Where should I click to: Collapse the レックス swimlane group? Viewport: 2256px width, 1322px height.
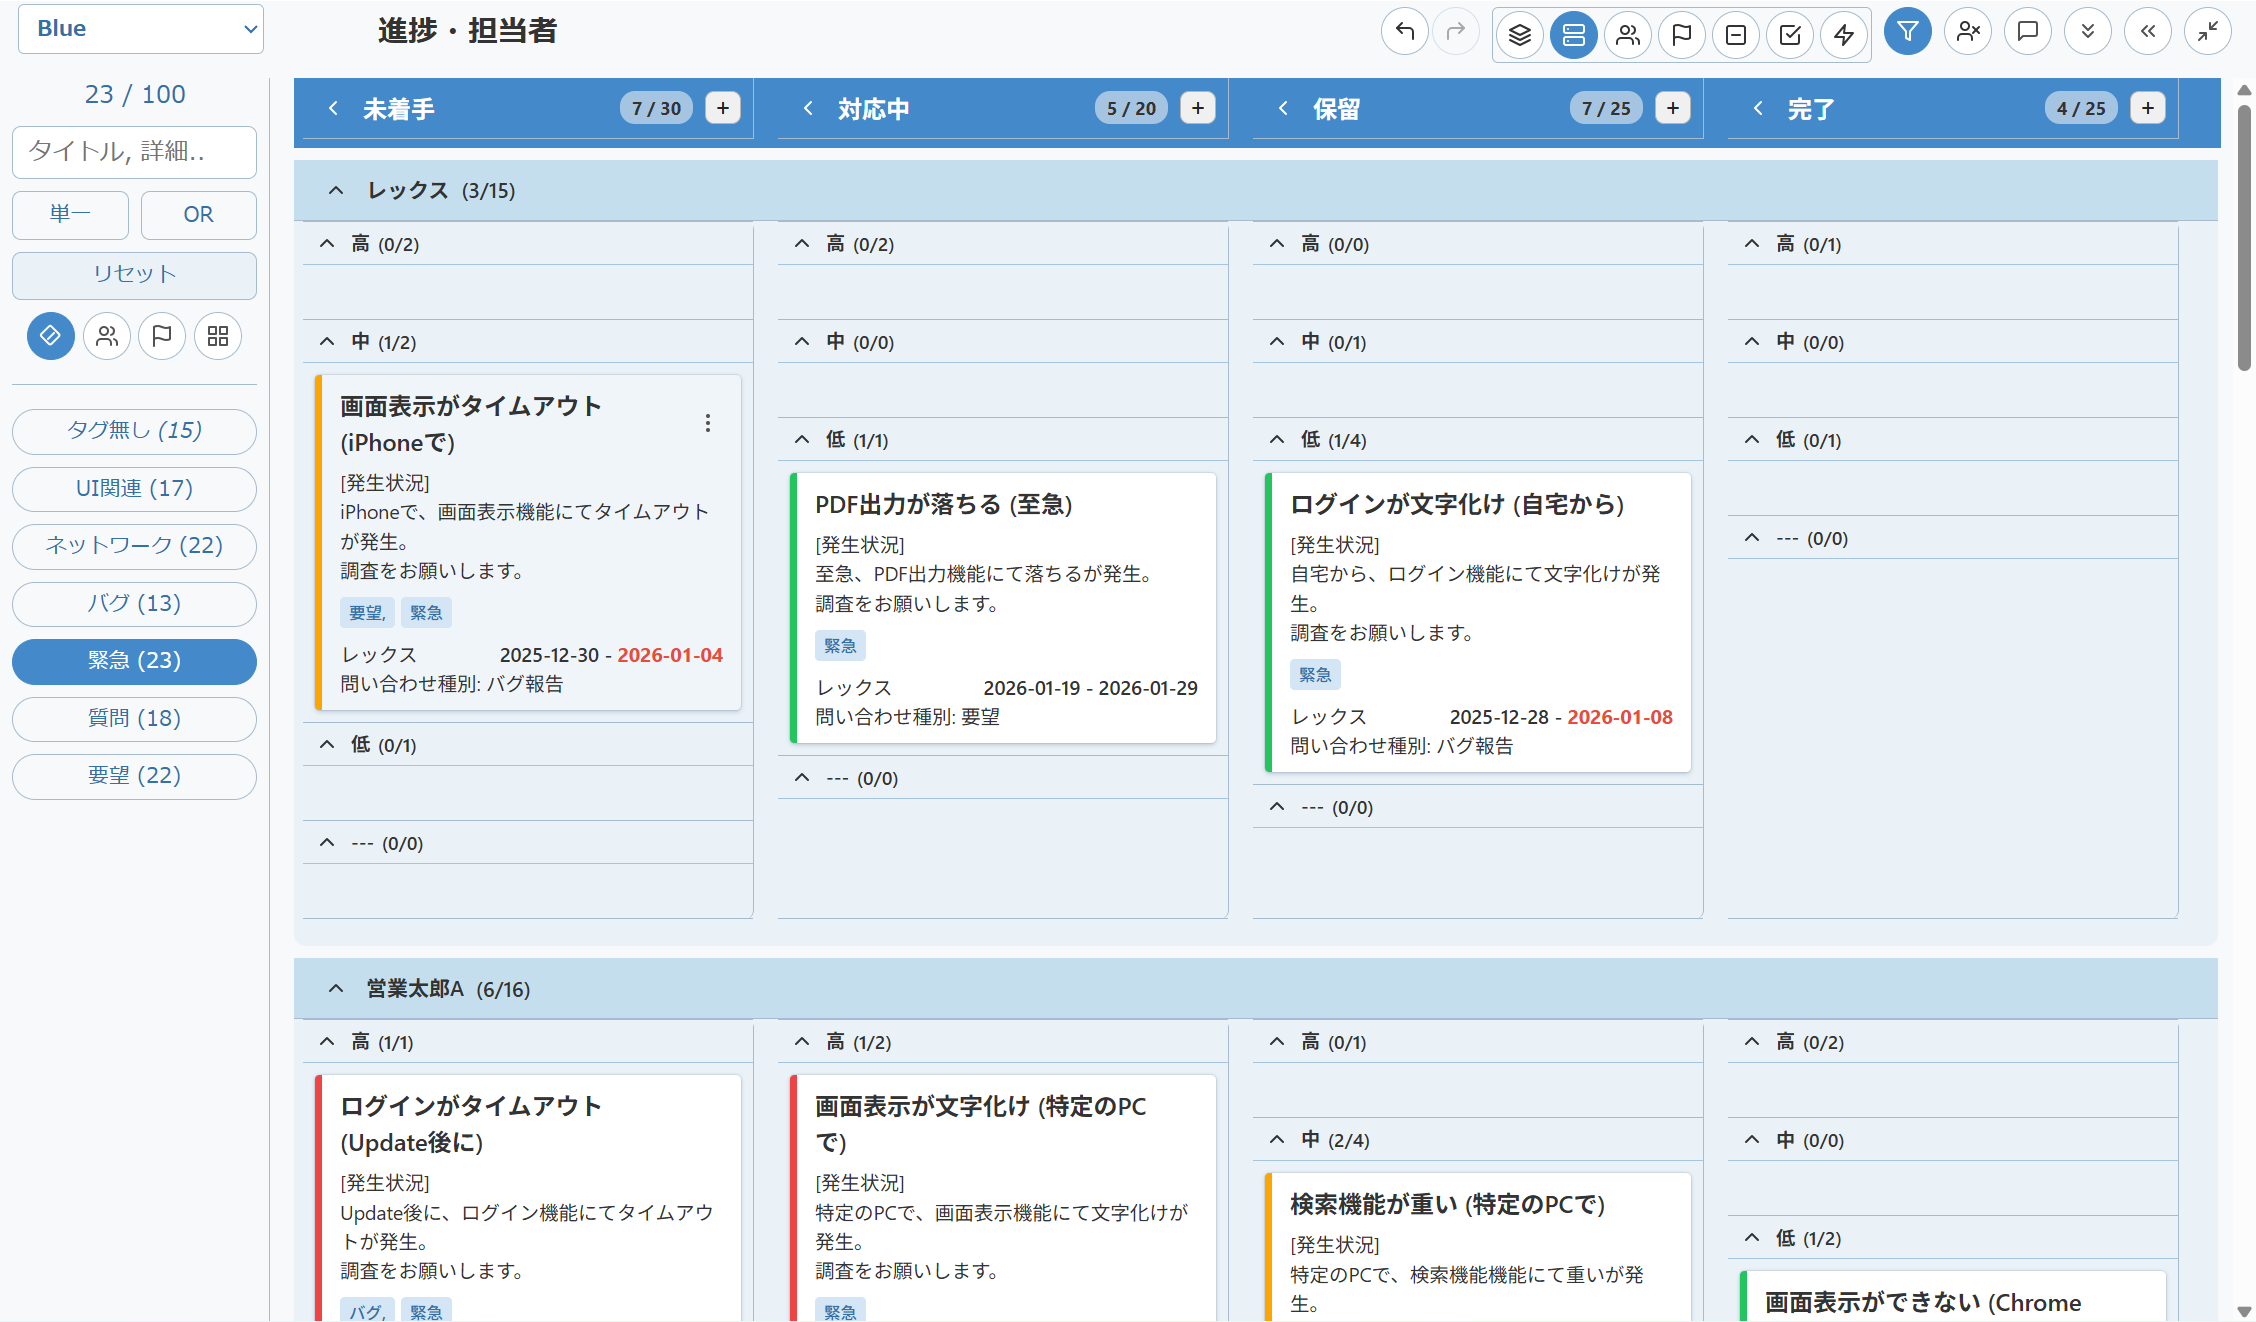[336, 190]
